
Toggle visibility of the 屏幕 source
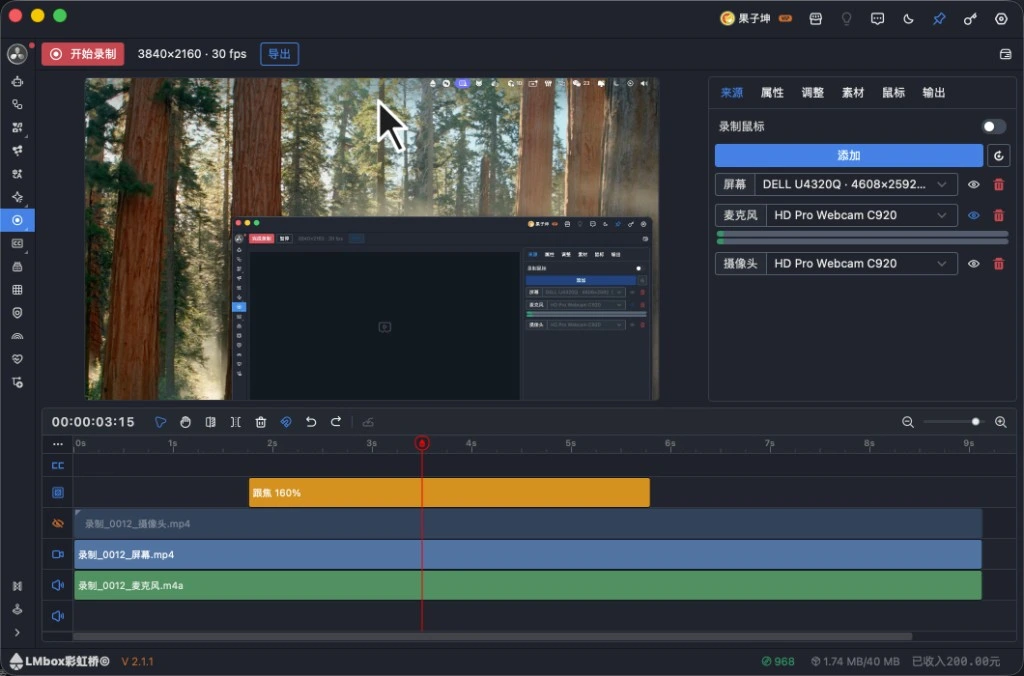[x=974, y=185]
